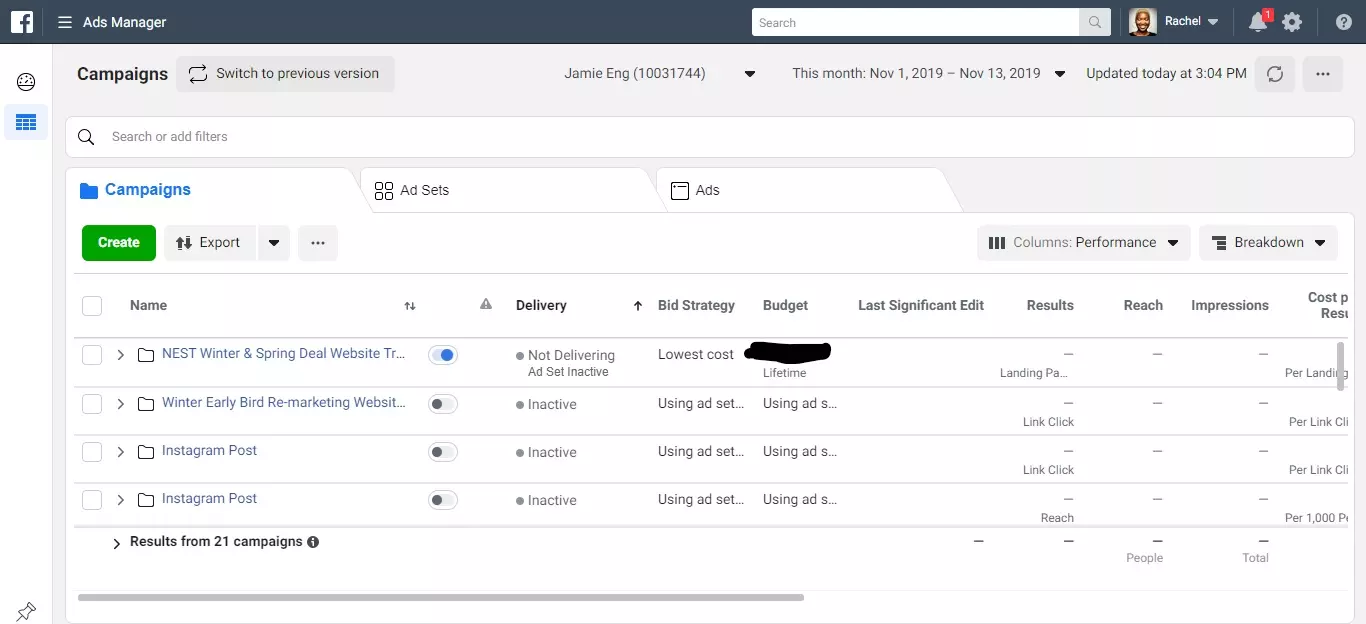Click the refresh data icon
Image resolution: width=1366 pixels, height=624 pixels.
click(1274, 74)
